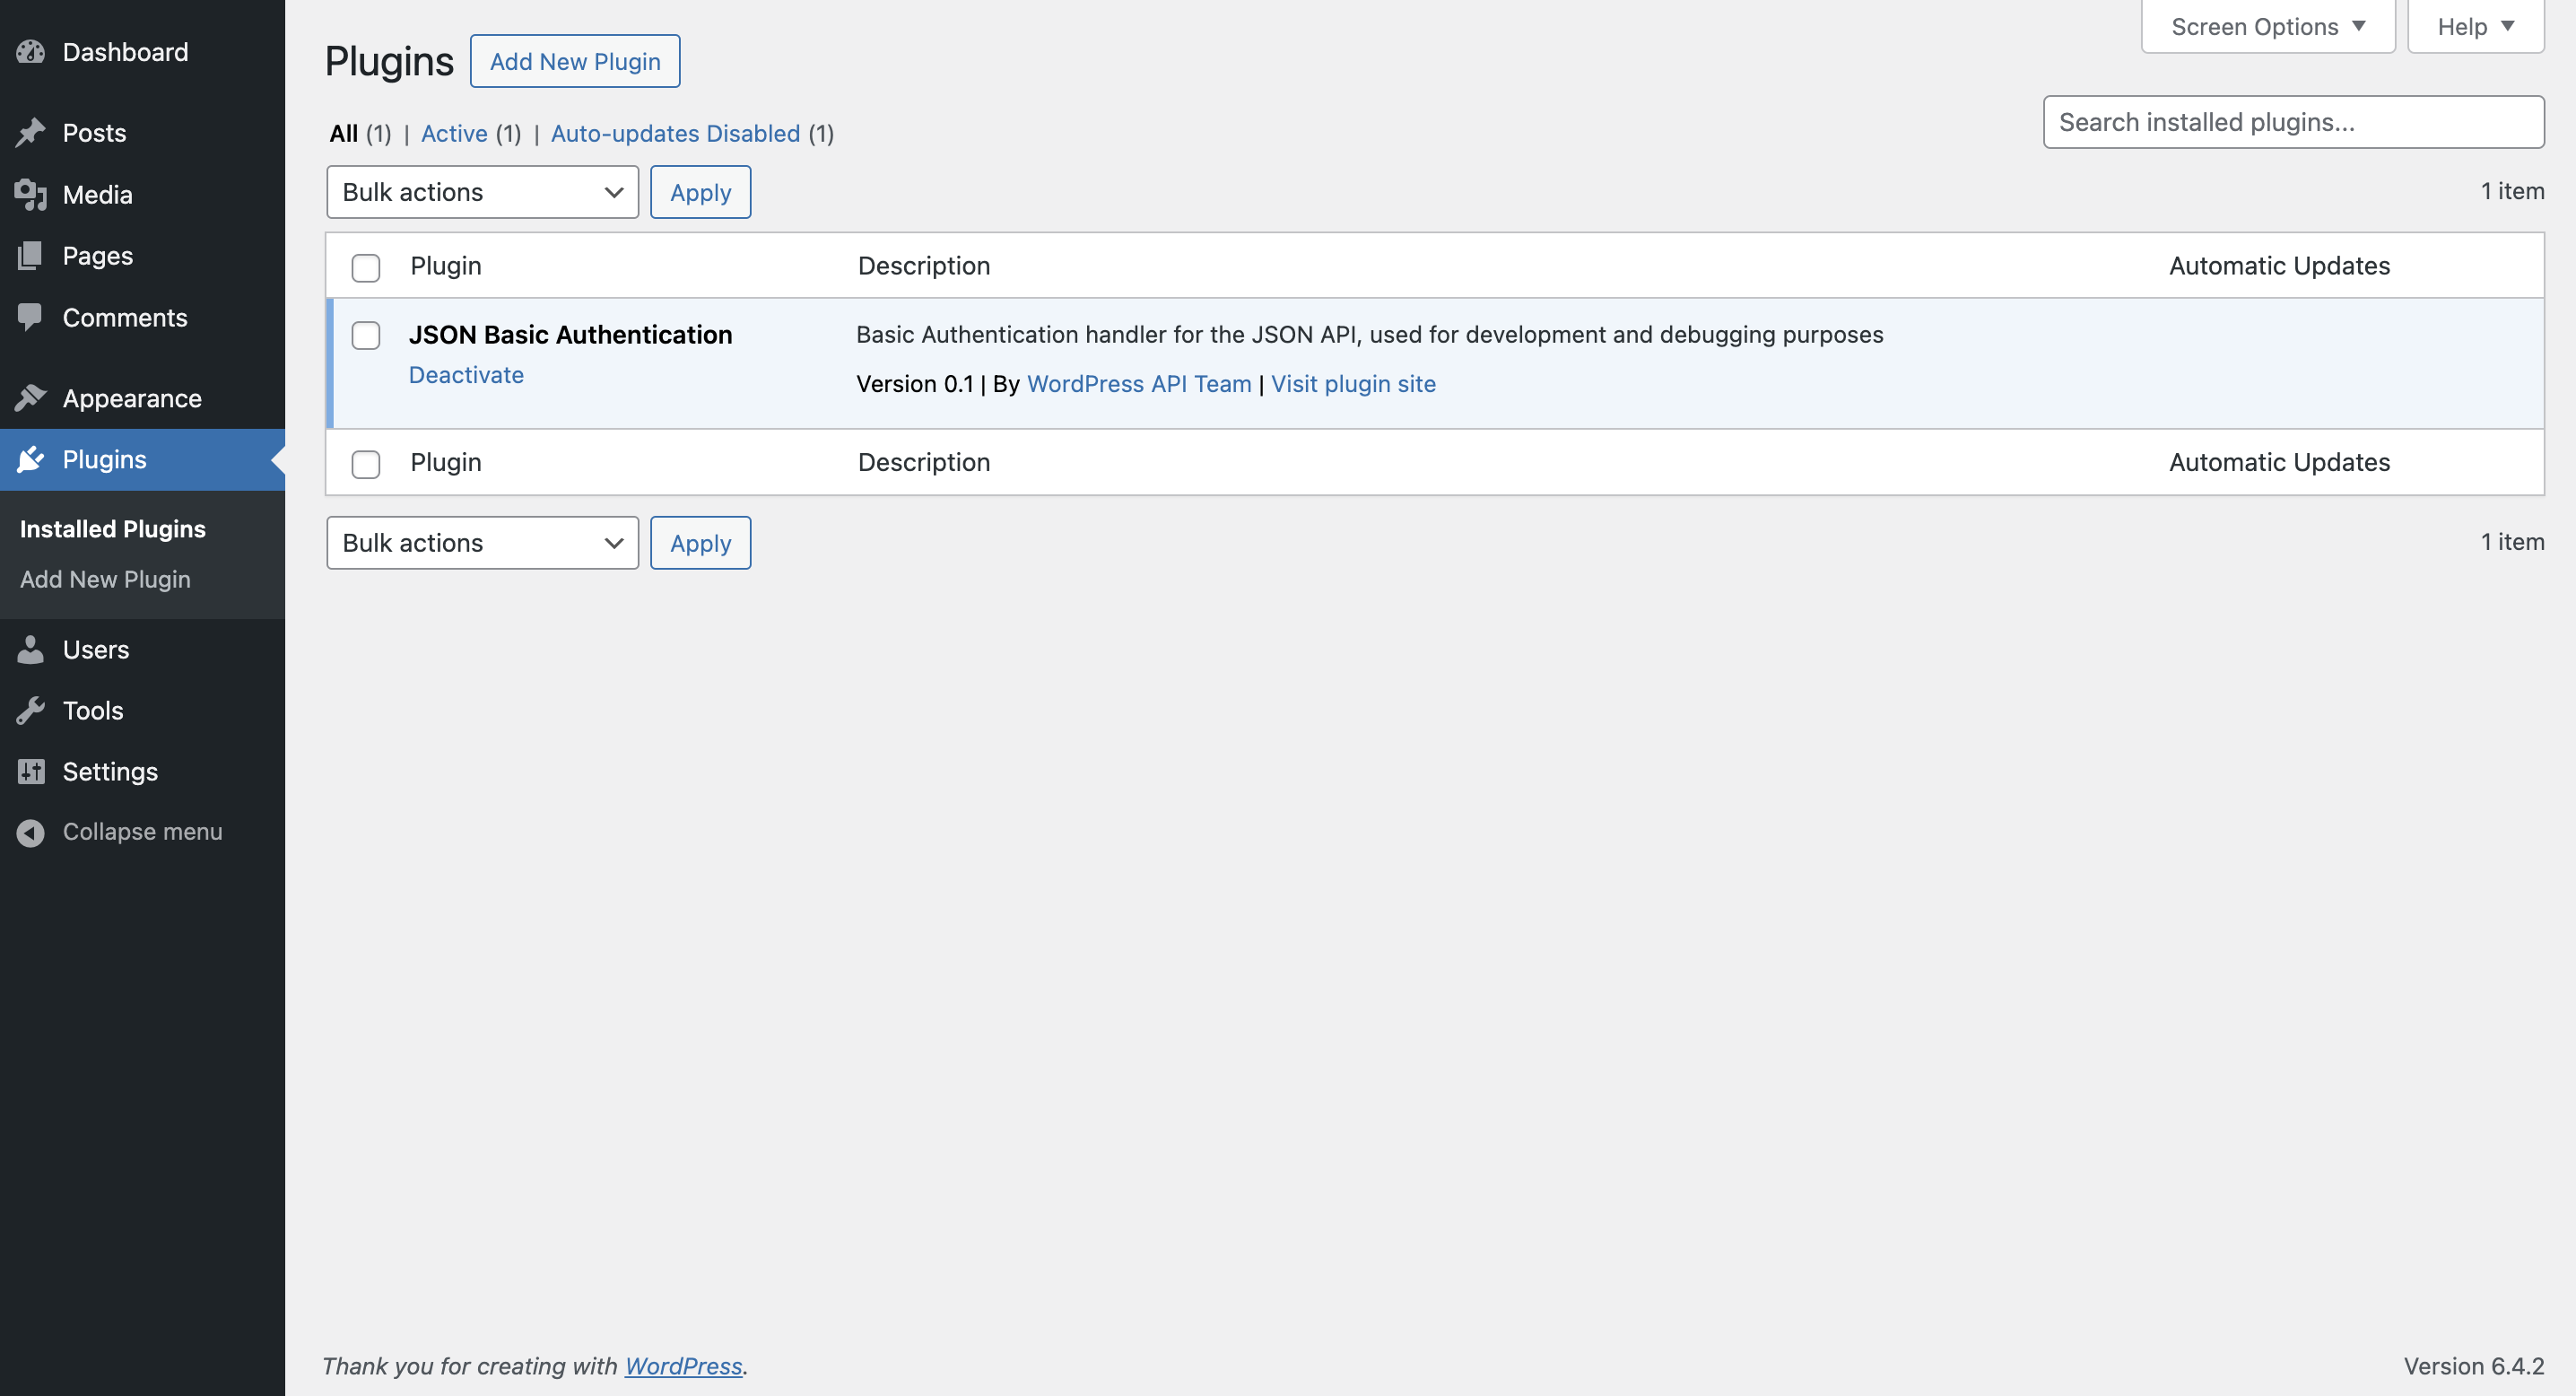Image resolution: width=2576 pixels, height=1396 pixels.
Task: Sort by the Plugin column header
Action: tap(446, 266)
